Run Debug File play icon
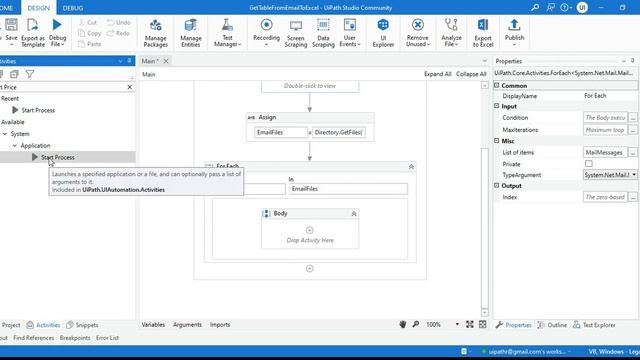 pyautogui.click(x=57, y=25)
